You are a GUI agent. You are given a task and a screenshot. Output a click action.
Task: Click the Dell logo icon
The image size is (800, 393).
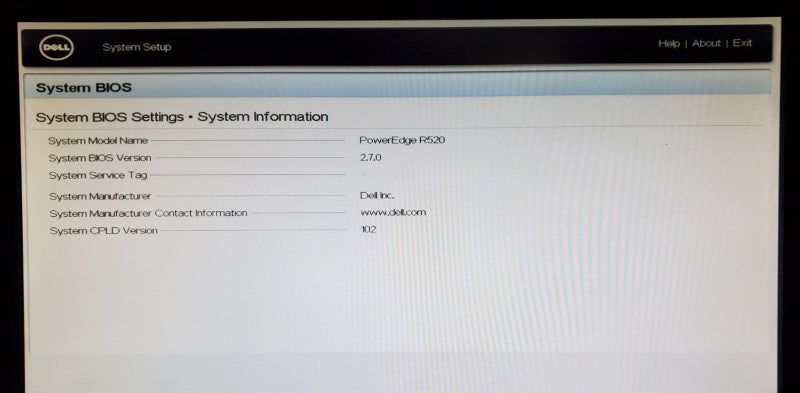tap(56, 48)
